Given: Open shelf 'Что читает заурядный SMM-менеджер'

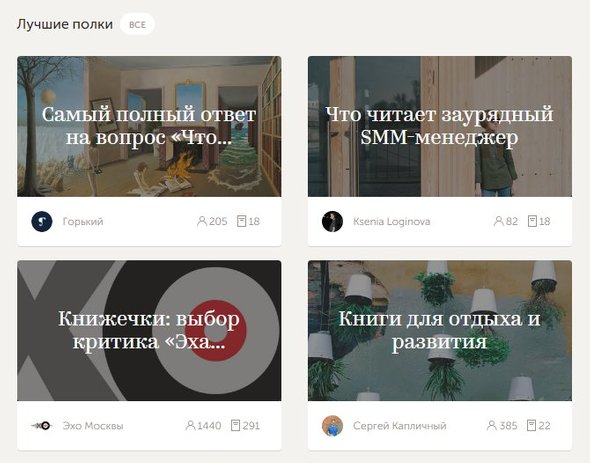Looking at the screenshot, I should pos(439,126).
